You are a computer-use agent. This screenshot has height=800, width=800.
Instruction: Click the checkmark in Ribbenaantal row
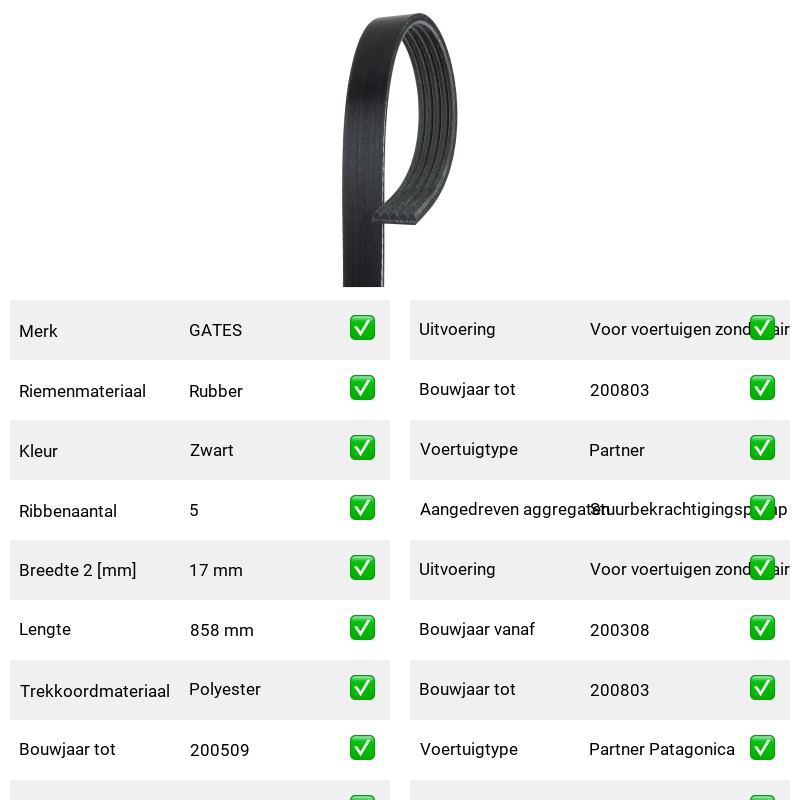pyautogui.click(x=362, y=508)
